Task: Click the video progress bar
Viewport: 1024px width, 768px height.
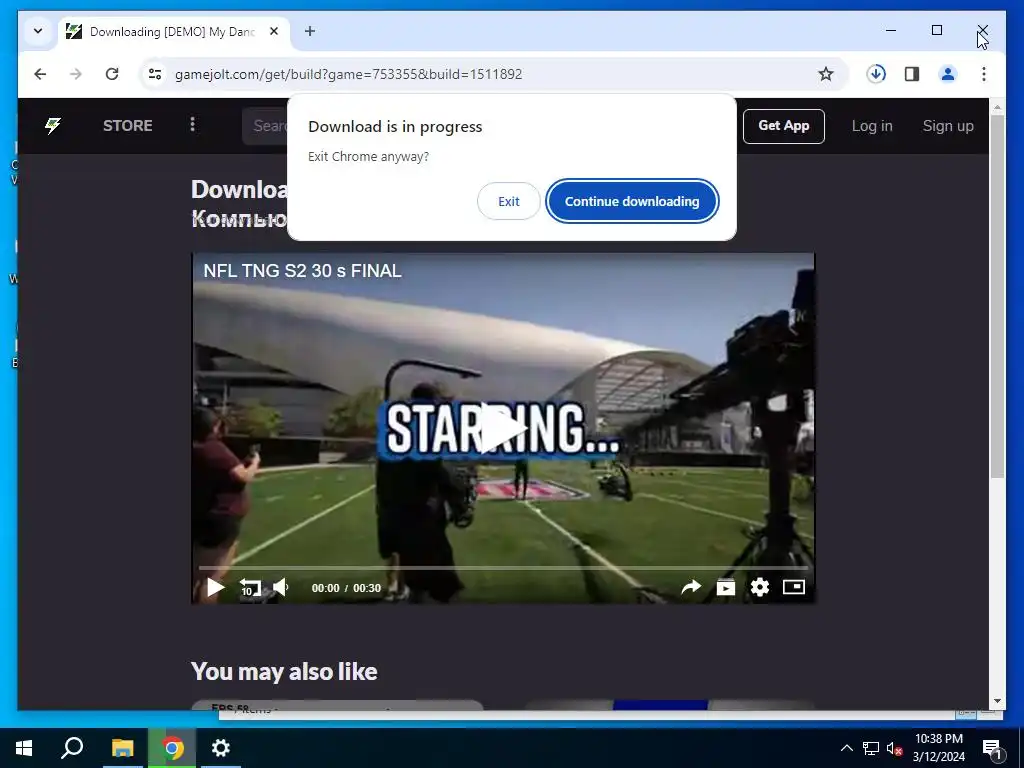Action: click(x=503, y=568)
